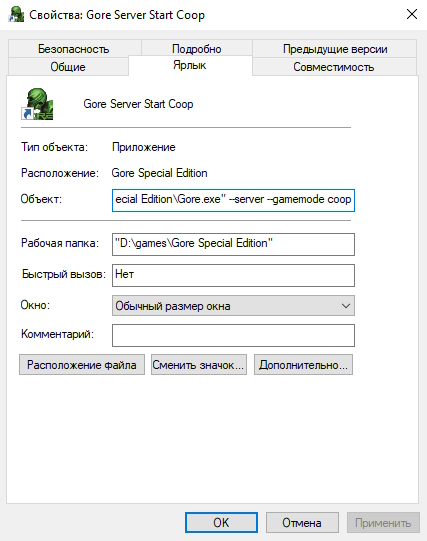Click the Отмена cancel button
Viewport: 427px width, 541px height.
(x=302, y=522)
